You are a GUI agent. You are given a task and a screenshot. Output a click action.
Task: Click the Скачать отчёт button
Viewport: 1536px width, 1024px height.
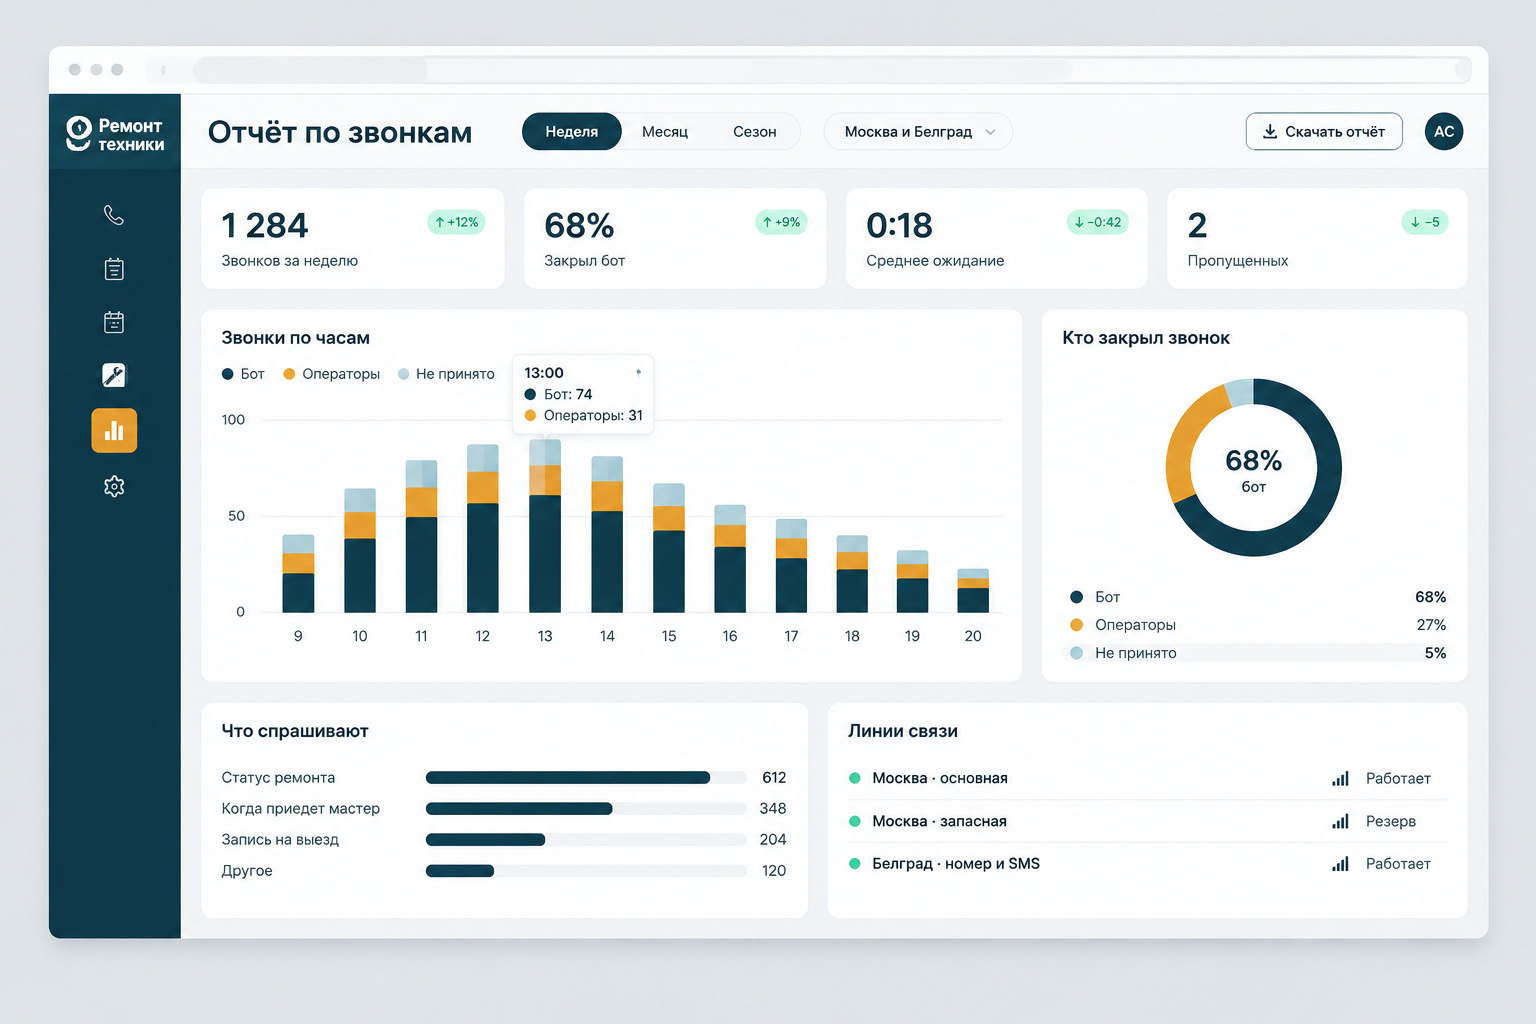coord(1324,132)
